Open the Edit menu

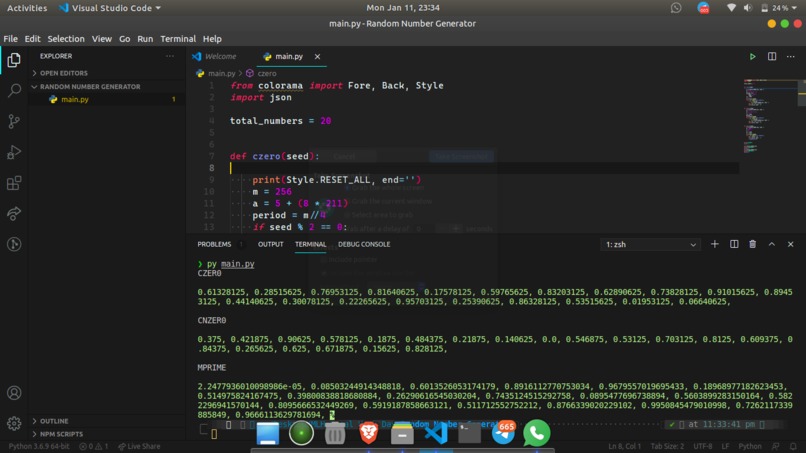point(32,39)
